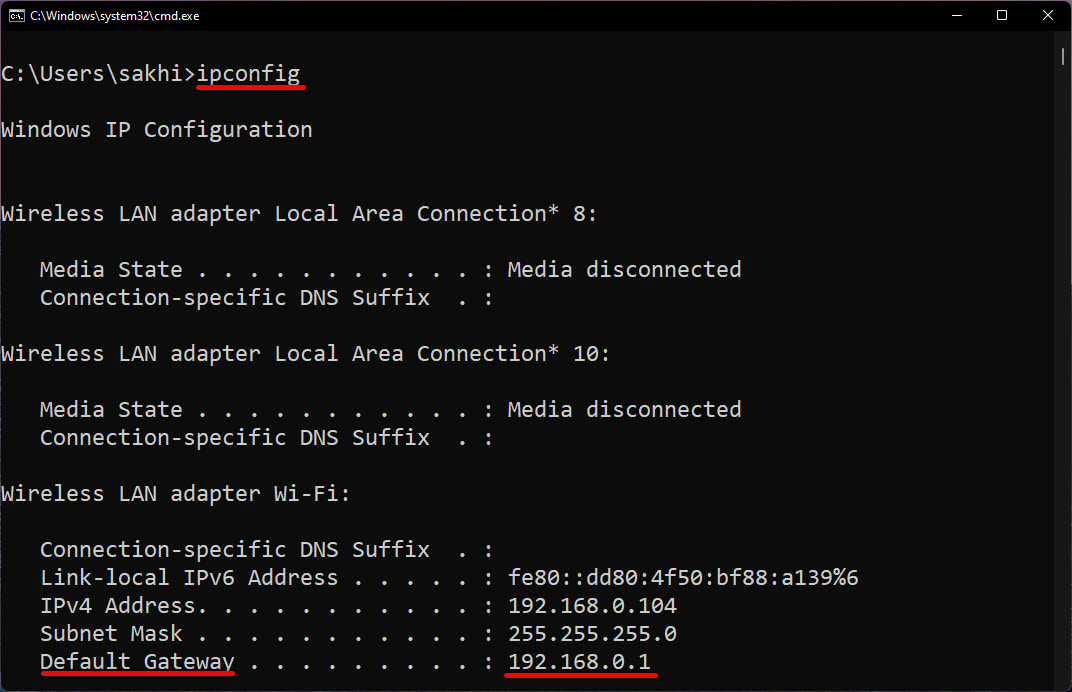The width and height of the screenshot is (1072, 692).
Task: Maximize the command prompt window
Action: coord(1002,16)
